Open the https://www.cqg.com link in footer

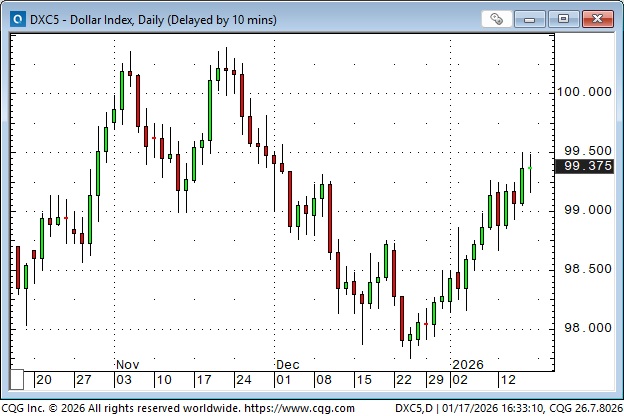click(297, 408)
